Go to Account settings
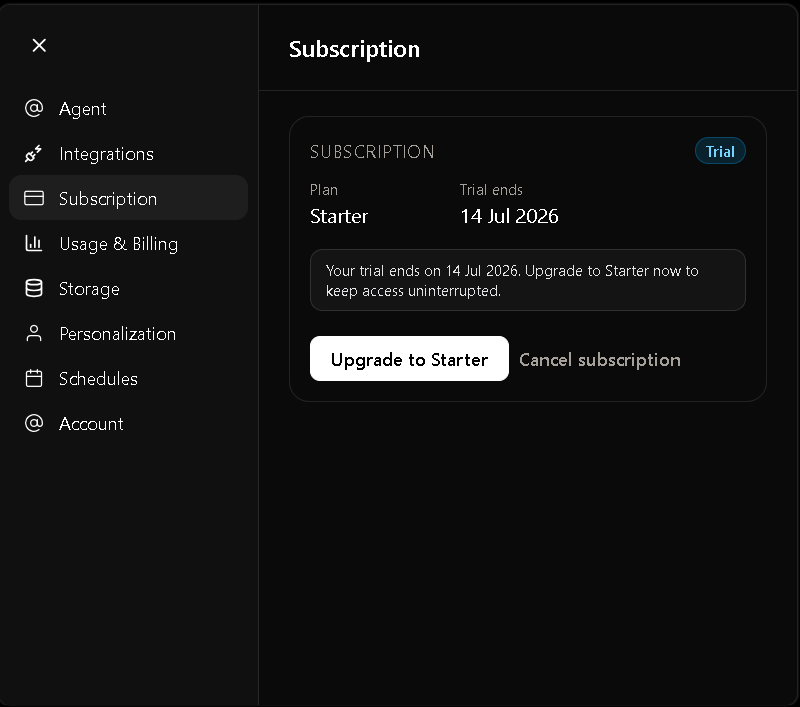Image resolution: width=800 pixels, height=707 pixels. coord(129,423)
